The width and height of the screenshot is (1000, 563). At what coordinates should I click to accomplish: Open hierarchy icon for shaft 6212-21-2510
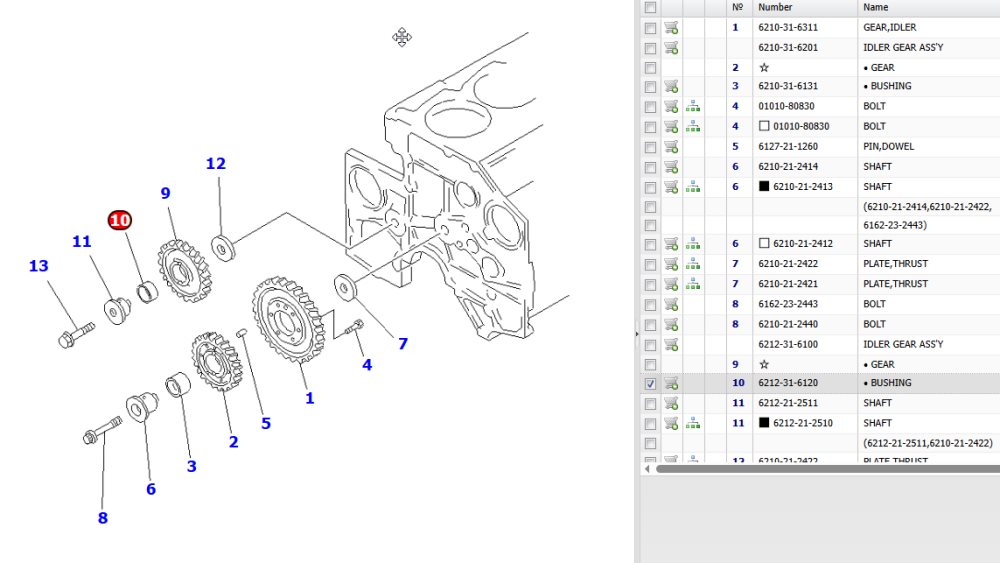pos(693,423)
